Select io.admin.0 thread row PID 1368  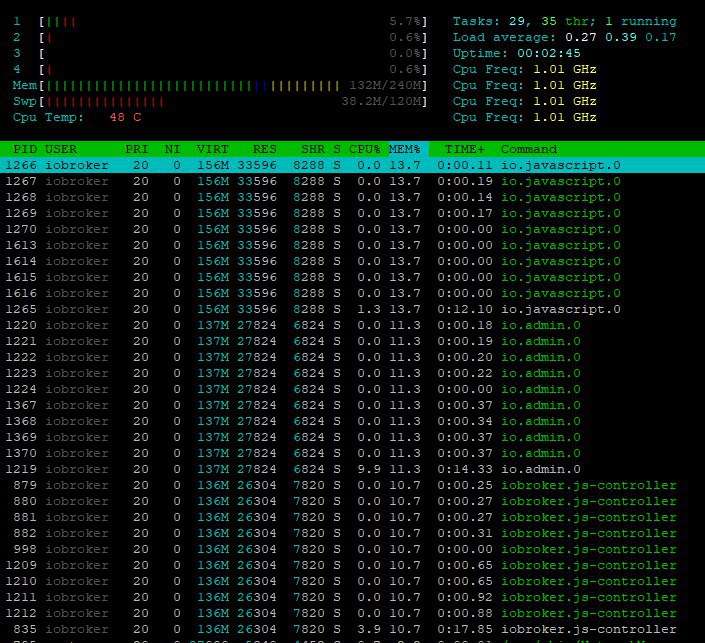click(x=352, y=421)
